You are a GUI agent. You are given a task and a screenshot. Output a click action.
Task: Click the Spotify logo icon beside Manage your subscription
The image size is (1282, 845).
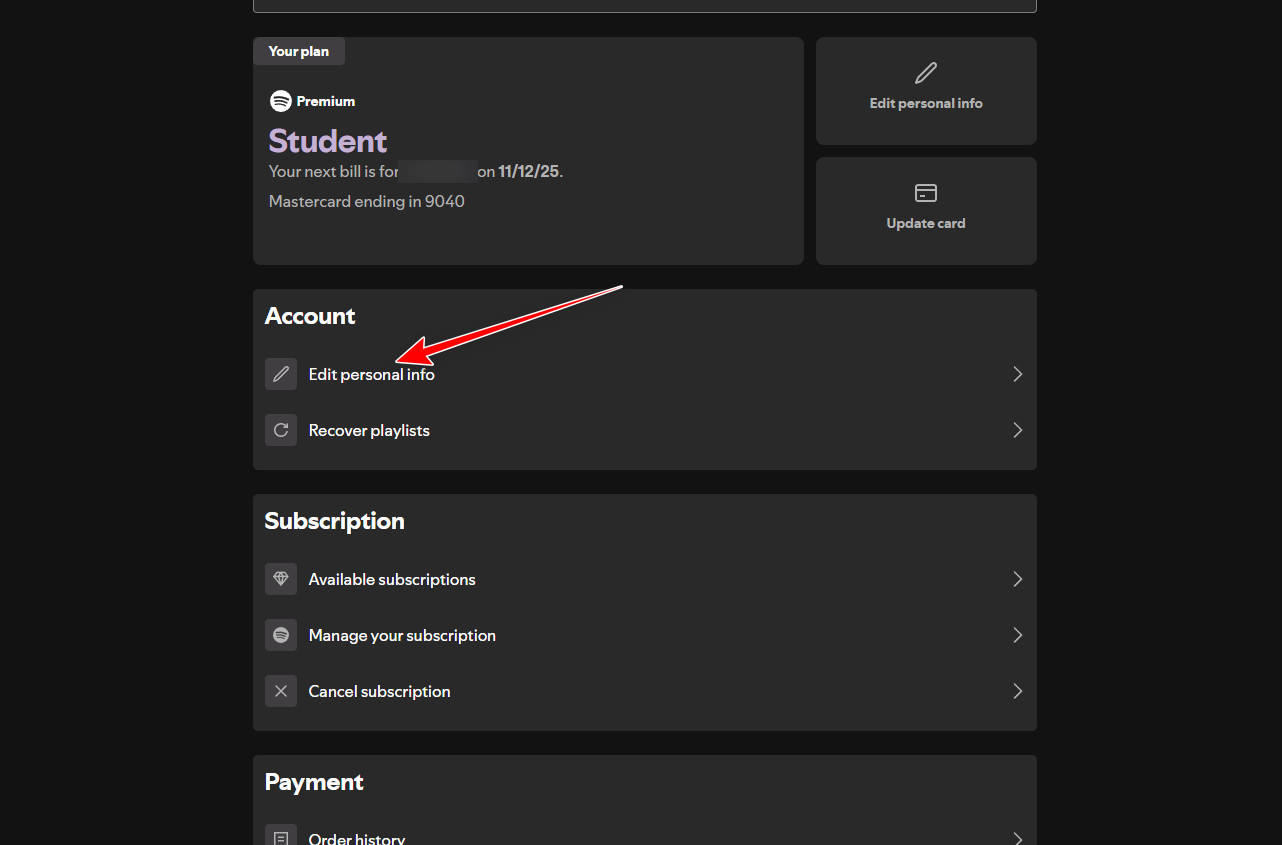tap(281, 634)
